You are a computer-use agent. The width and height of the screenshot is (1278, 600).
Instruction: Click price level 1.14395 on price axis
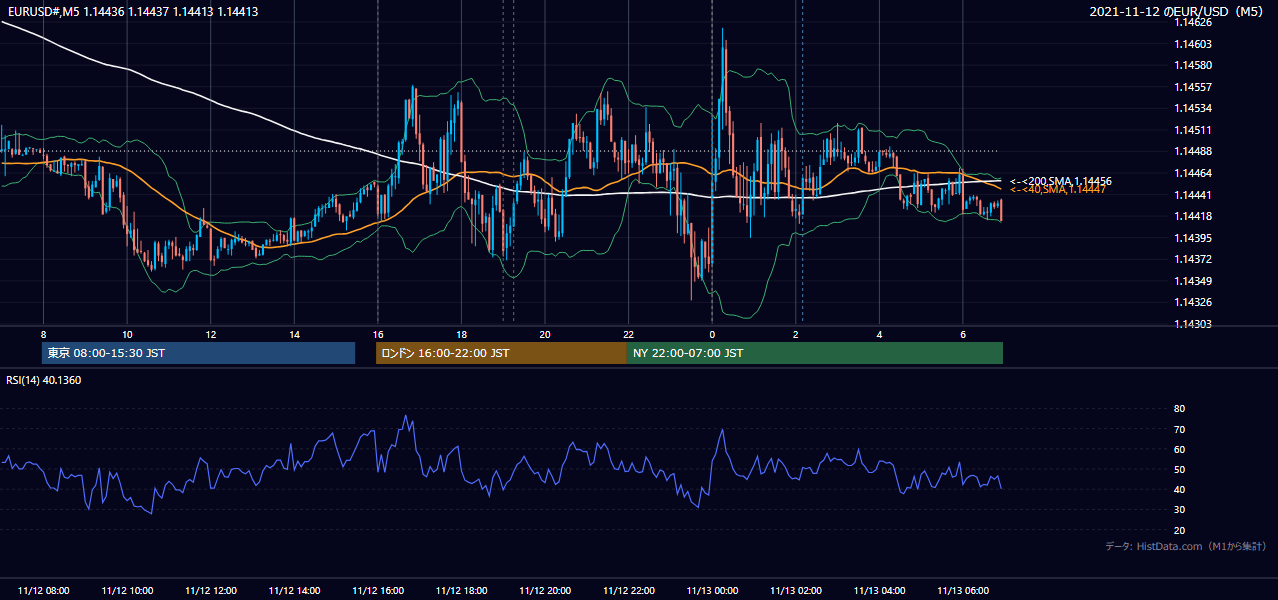pos(1193,238)
